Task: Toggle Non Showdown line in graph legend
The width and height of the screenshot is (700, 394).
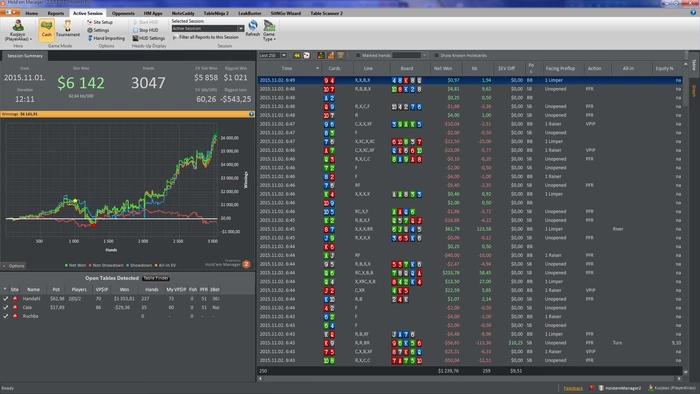Action: pos(106,265)
